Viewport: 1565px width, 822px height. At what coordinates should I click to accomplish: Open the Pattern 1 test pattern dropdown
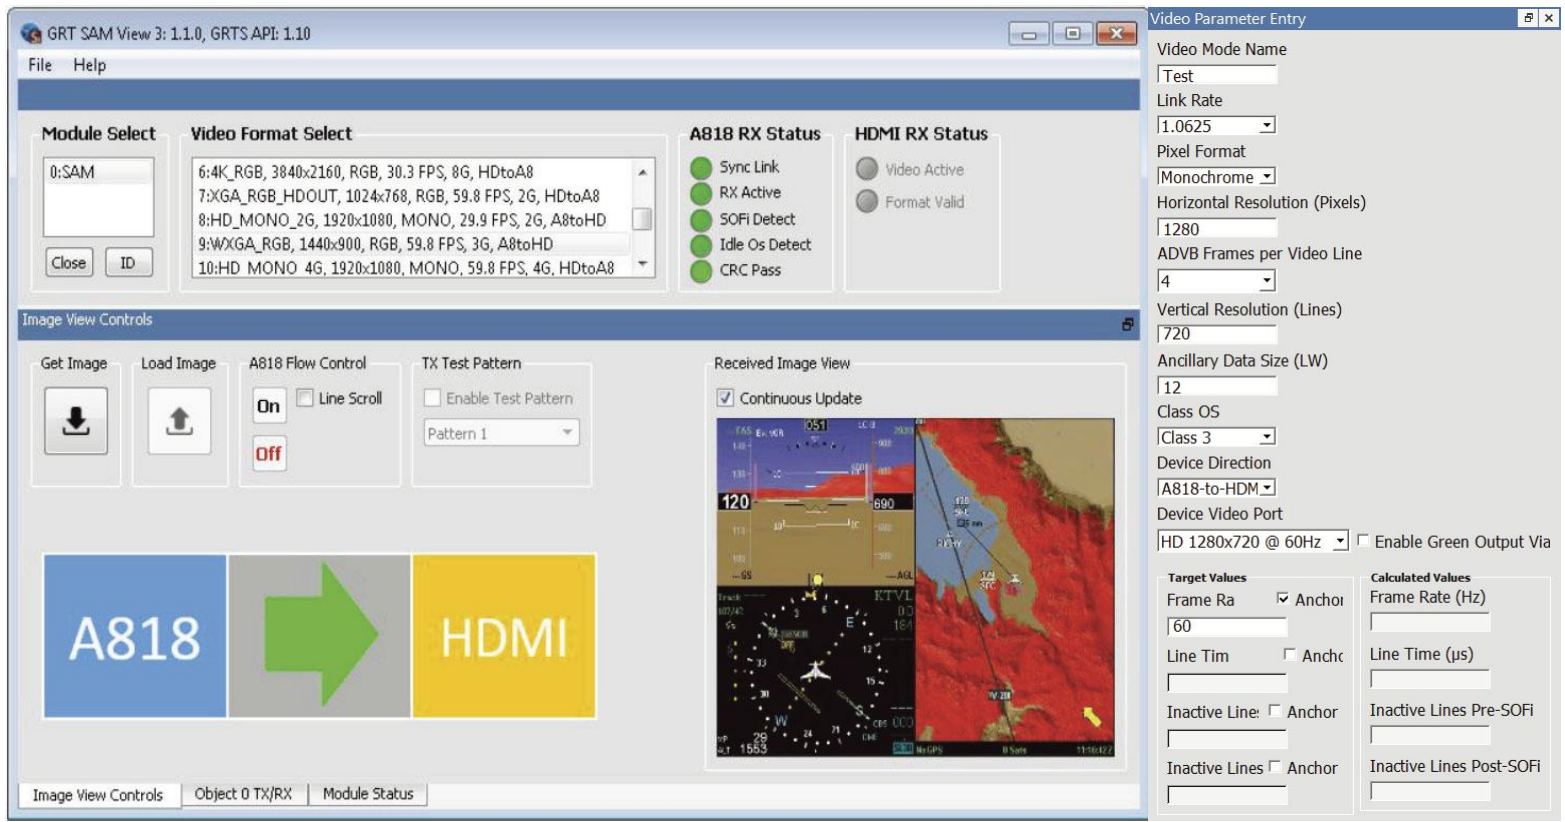(x=501, y=433)
